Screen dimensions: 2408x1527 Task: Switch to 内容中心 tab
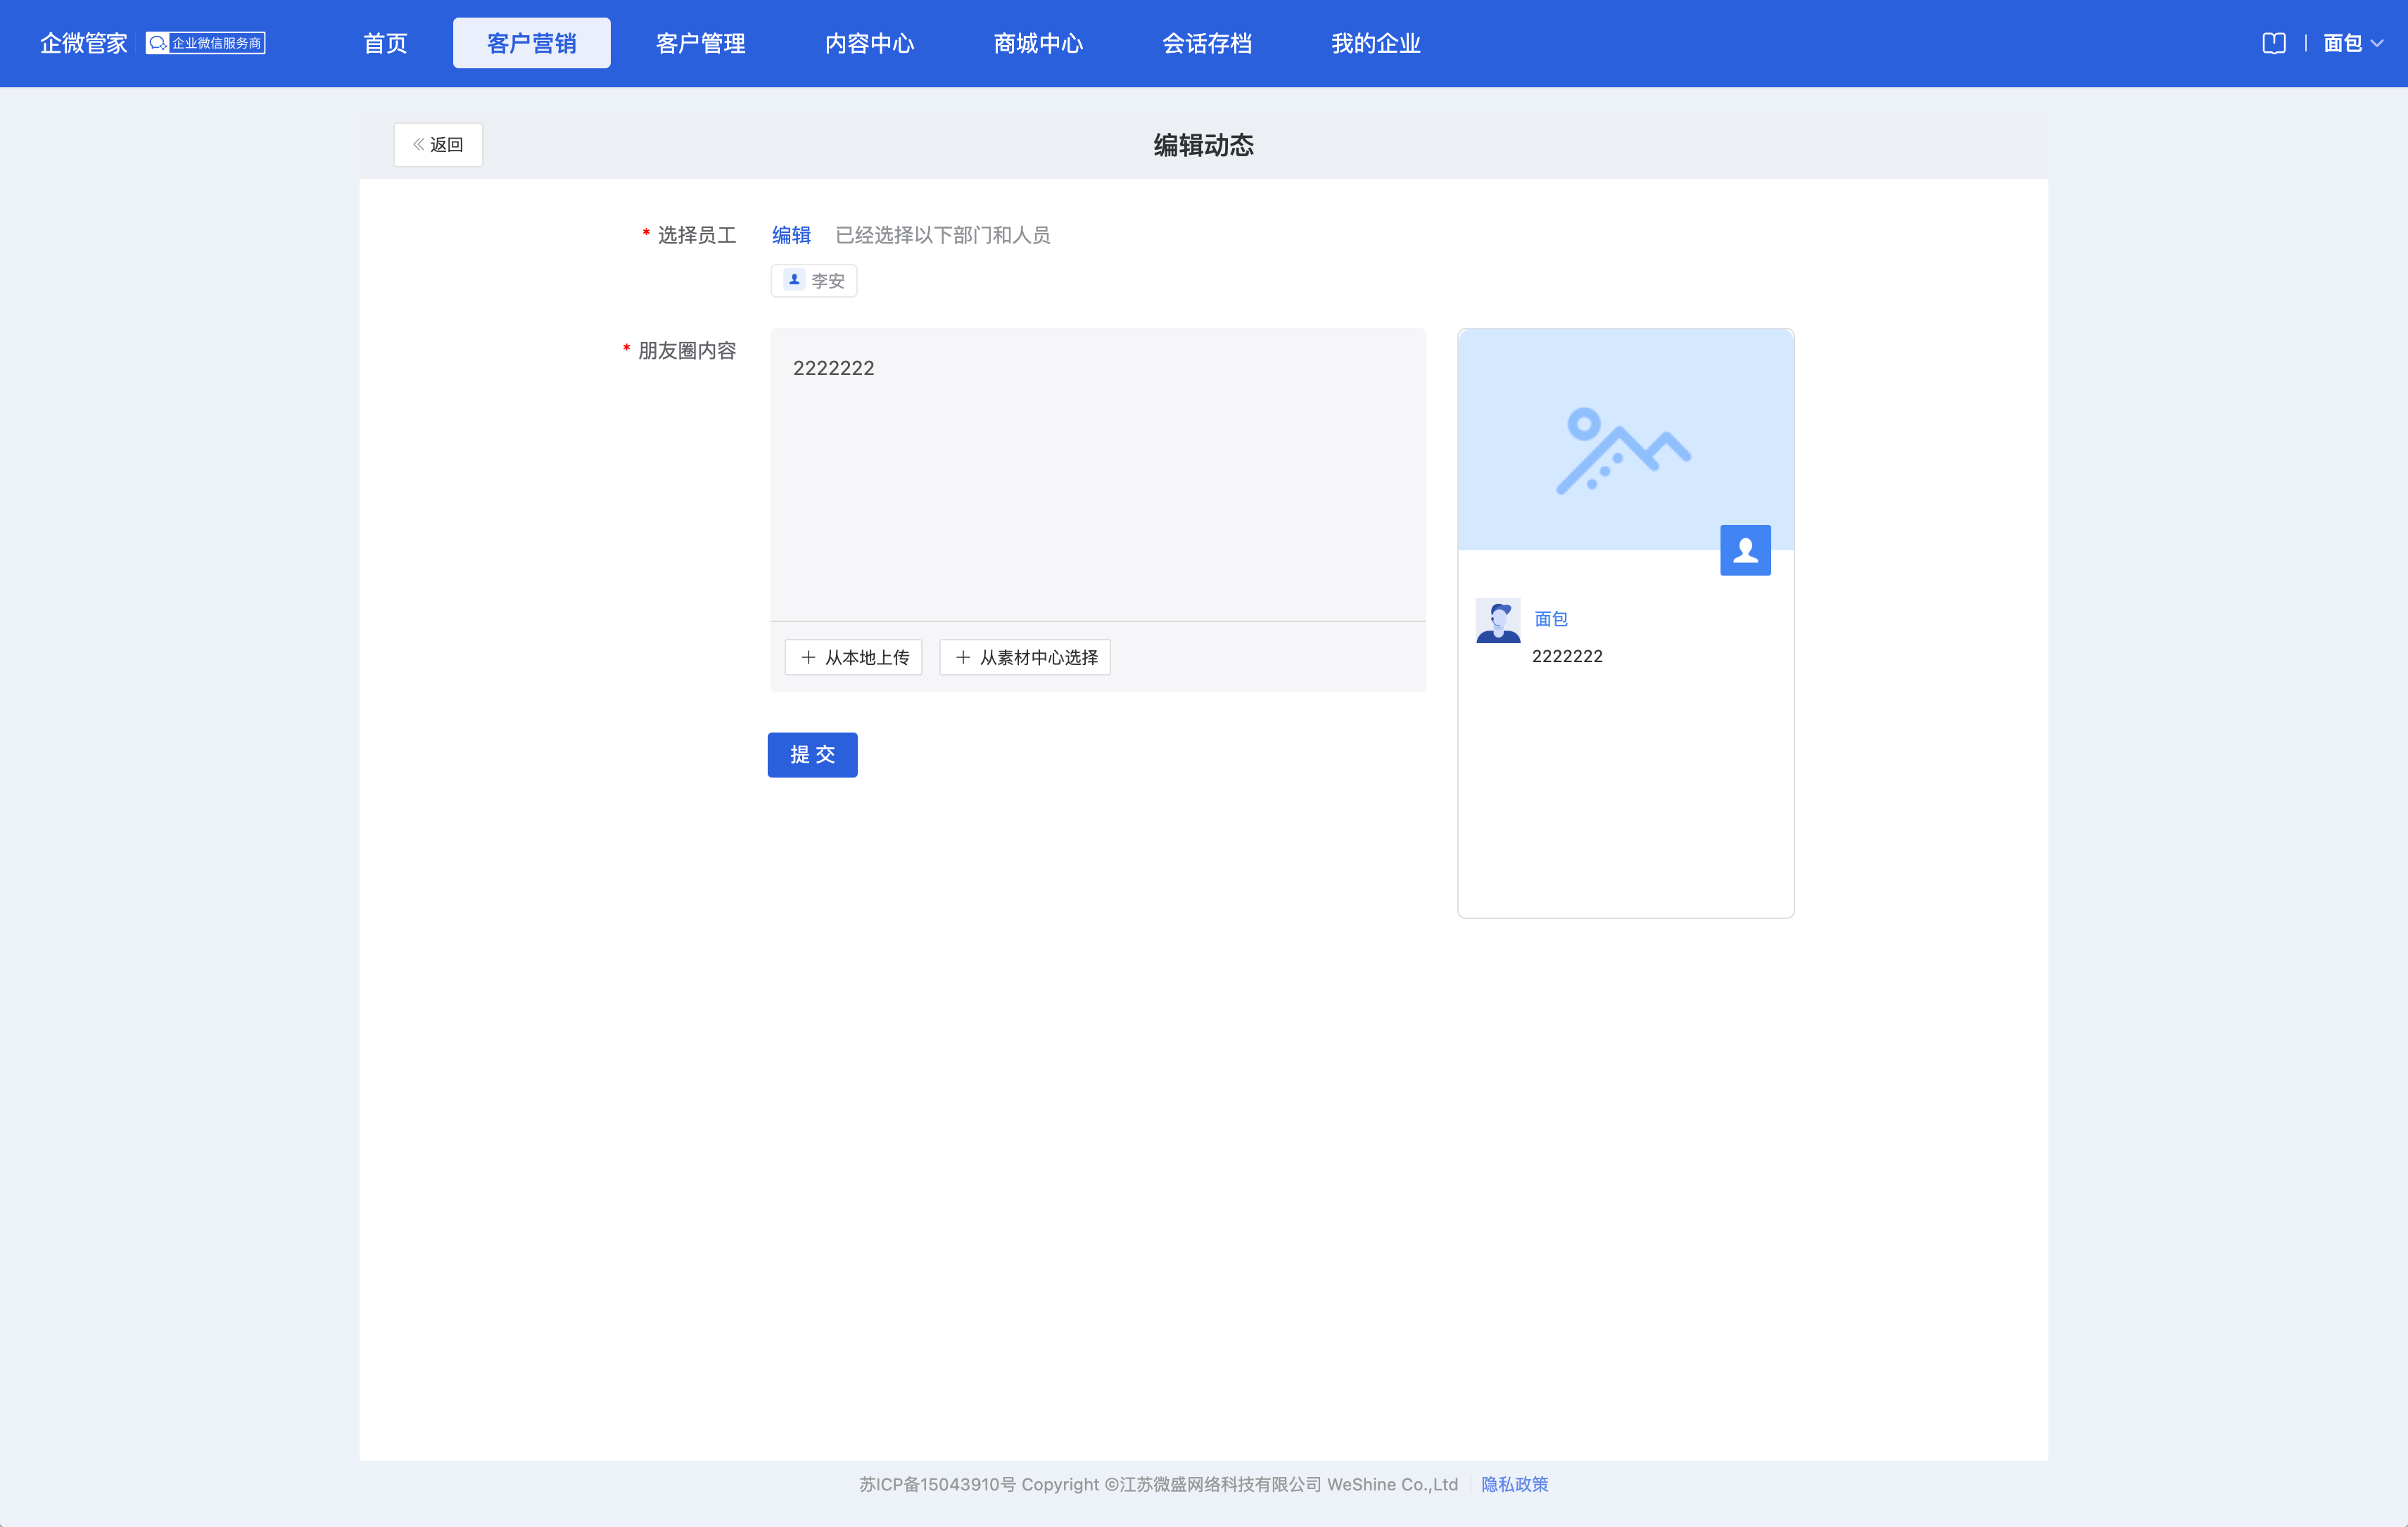[x=869, y=43]
